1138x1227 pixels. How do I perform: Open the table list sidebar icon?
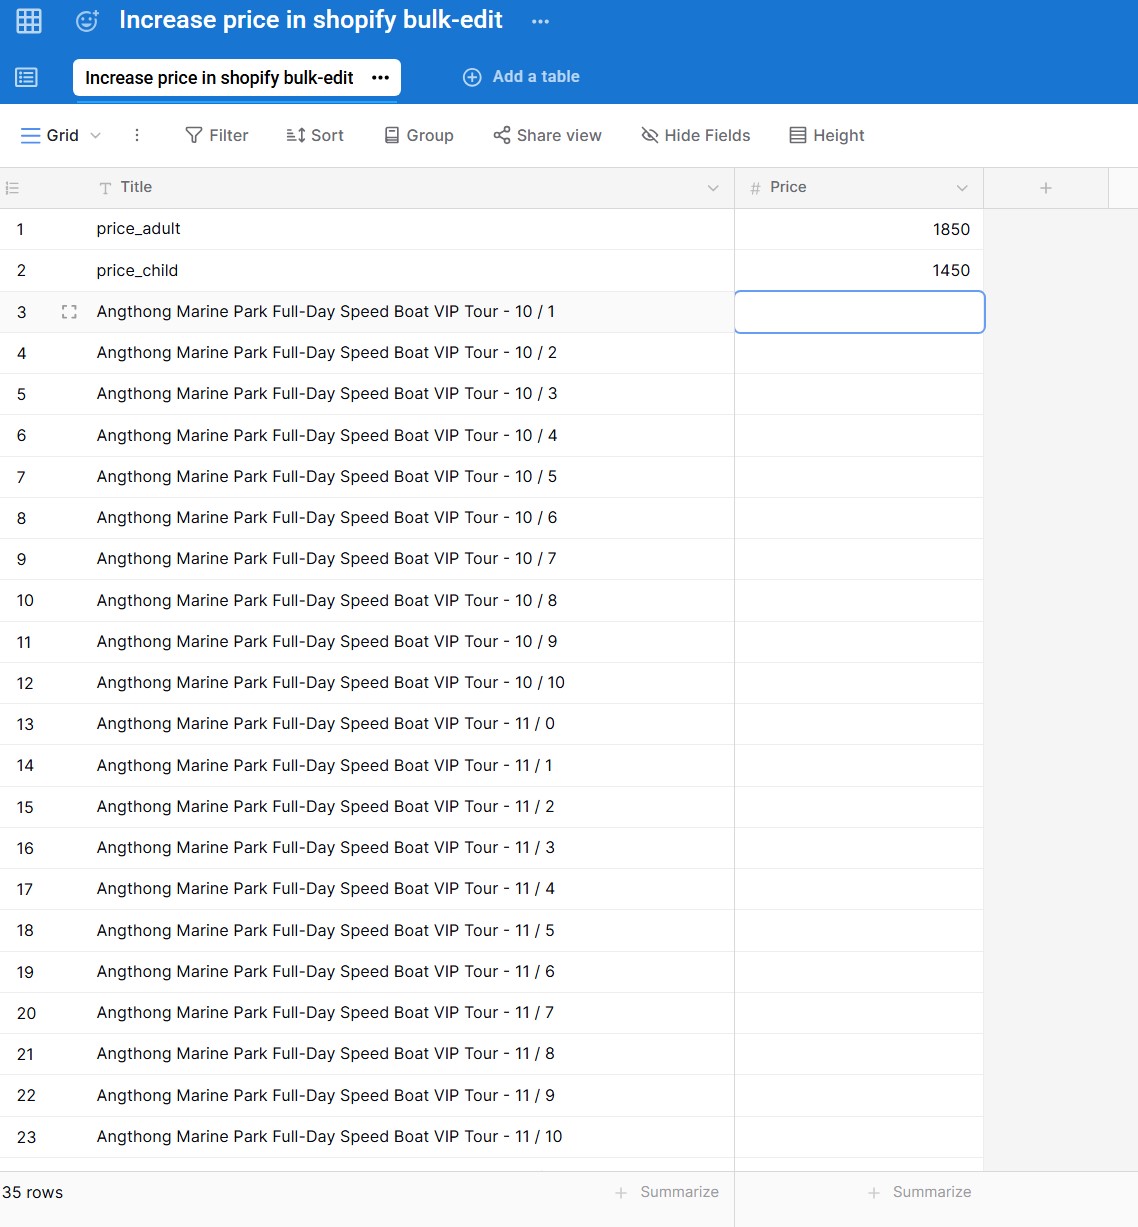click(x=27, y=77)
